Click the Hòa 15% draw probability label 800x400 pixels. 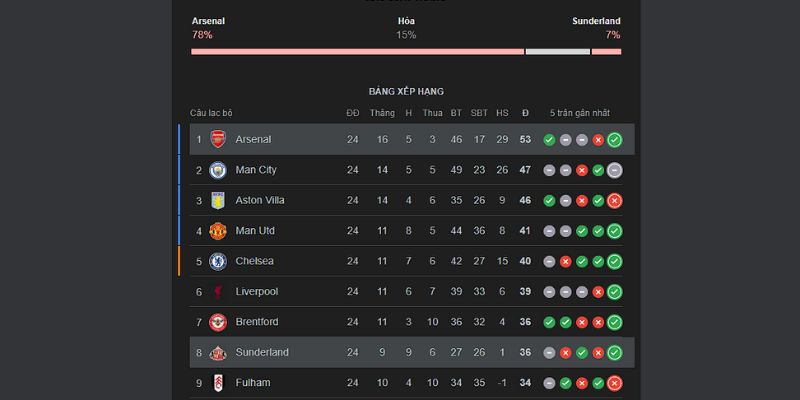point(405,27)
